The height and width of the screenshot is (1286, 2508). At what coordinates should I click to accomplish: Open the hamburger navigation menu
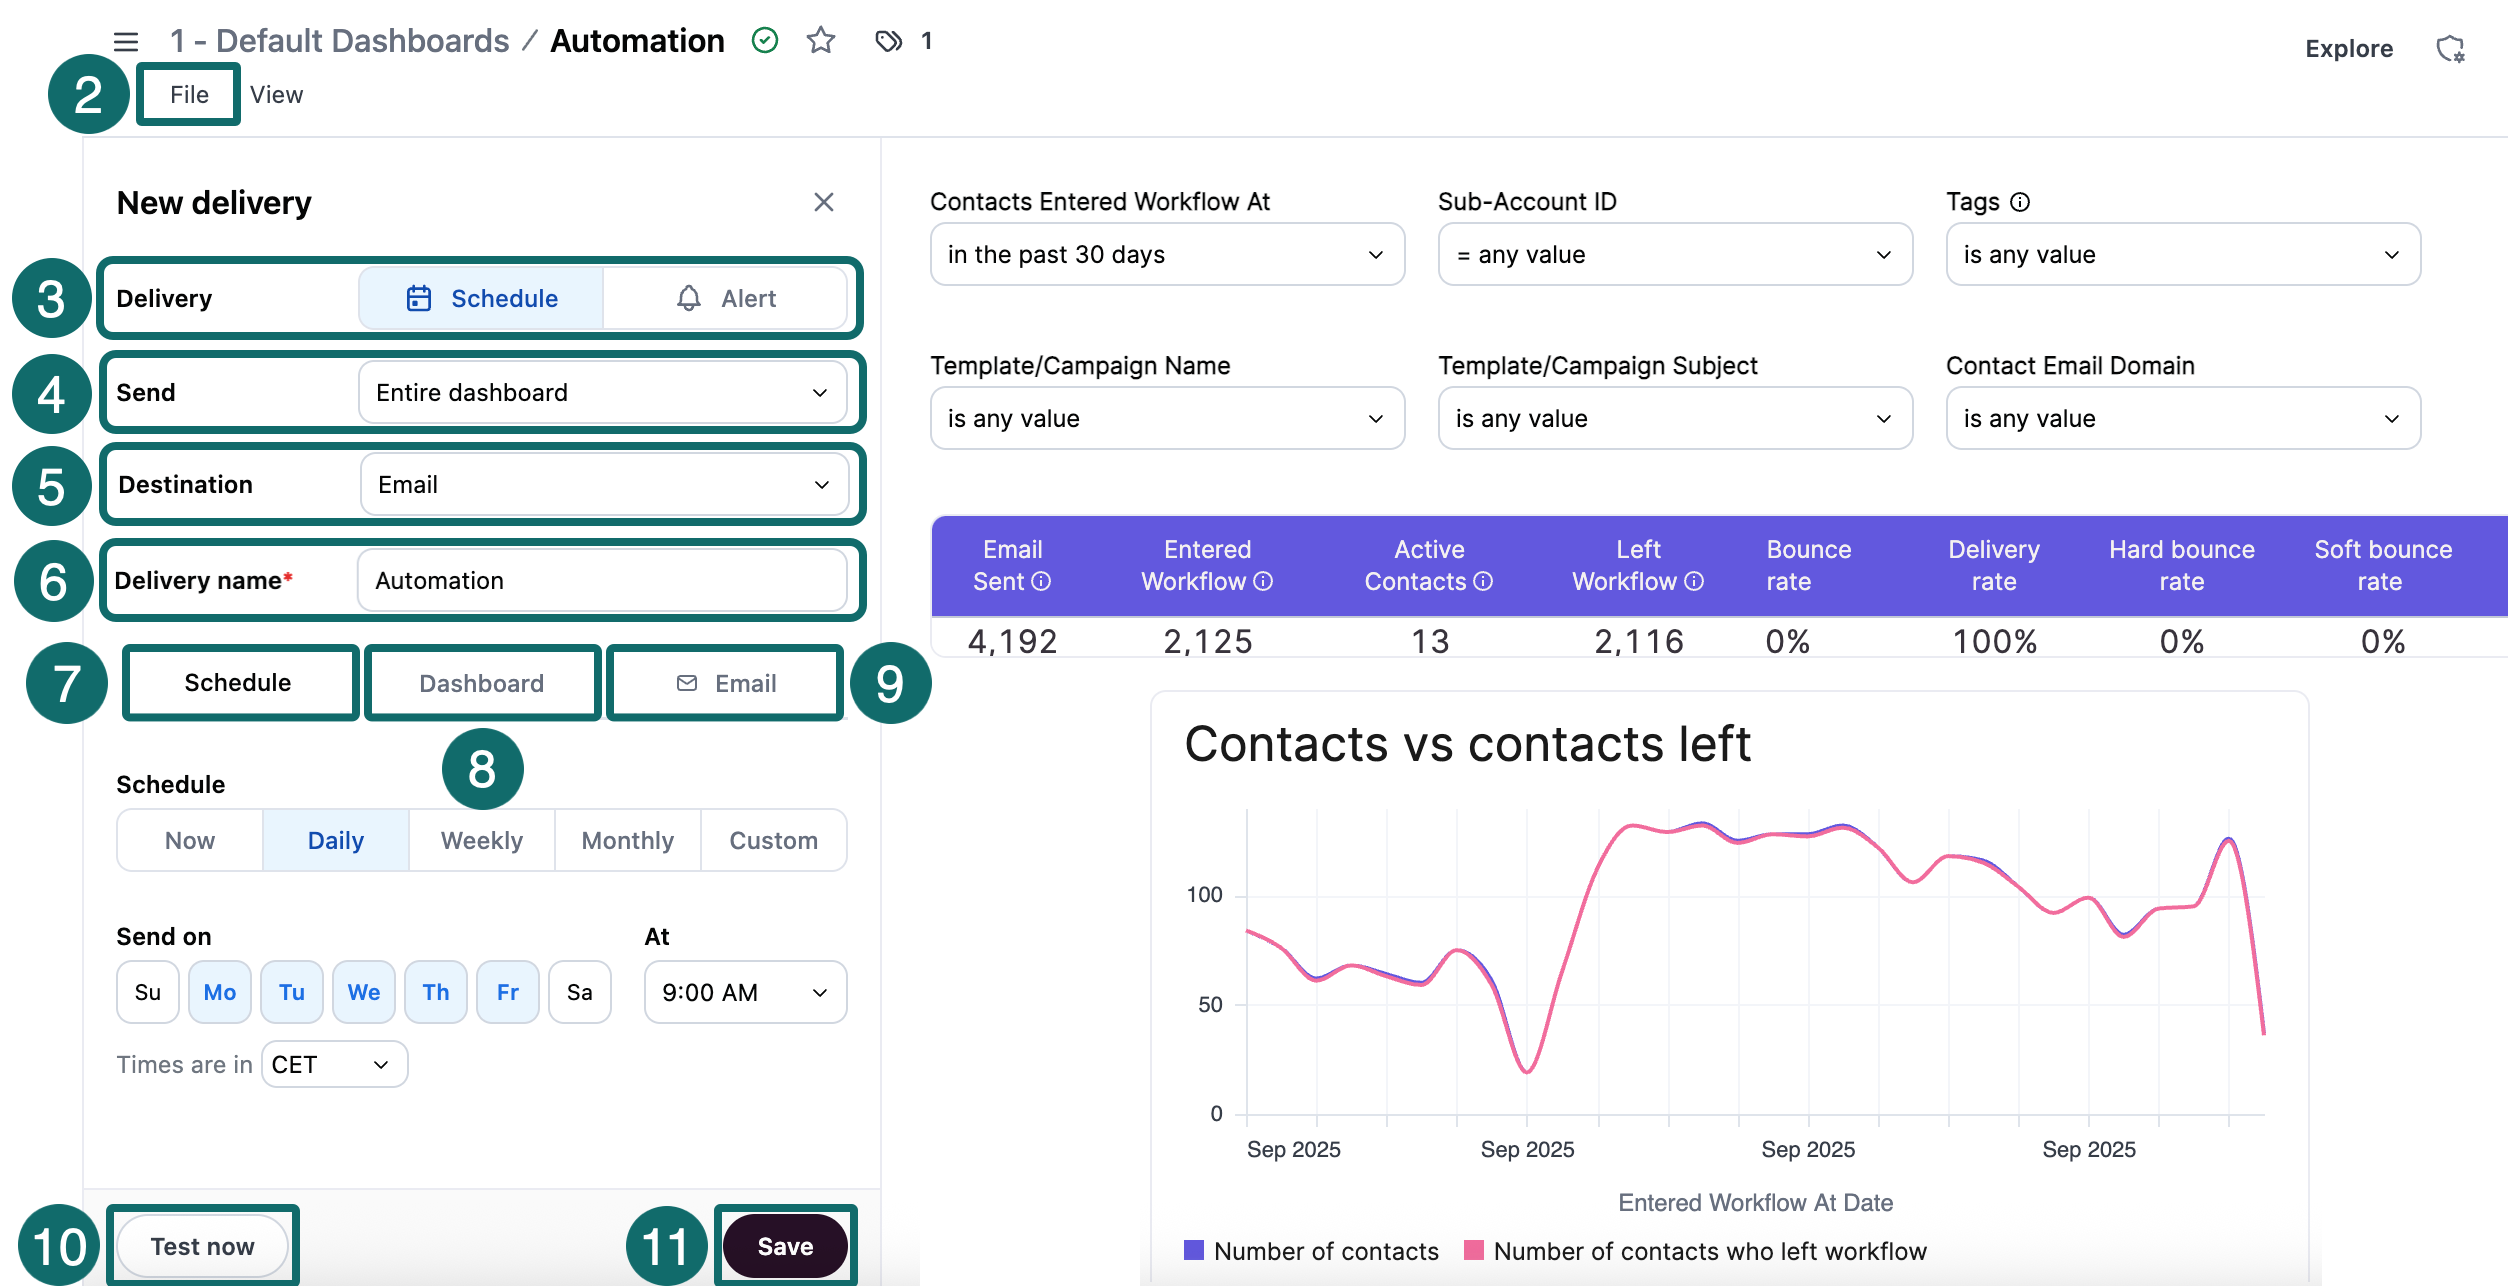pos(125,41)
